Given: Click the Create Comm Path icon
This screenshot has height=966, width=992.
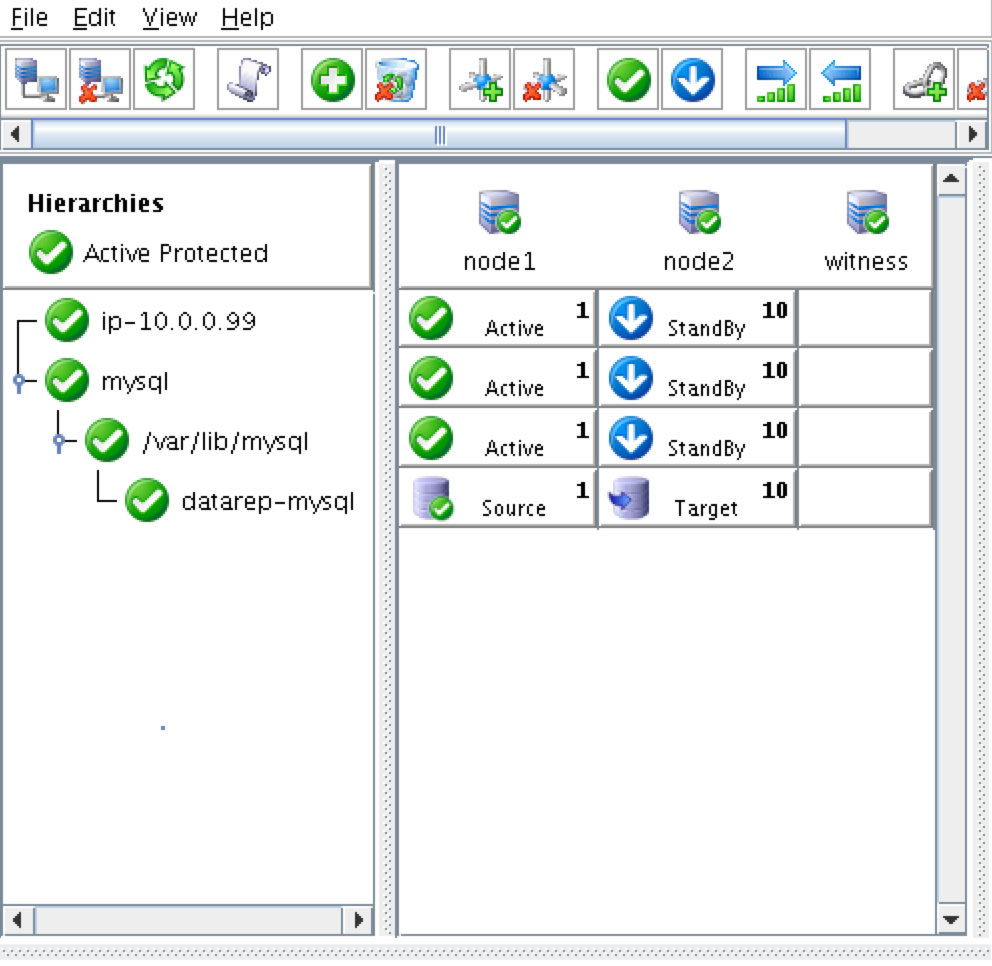Looking at the screenshot, I should click(480, 80).
